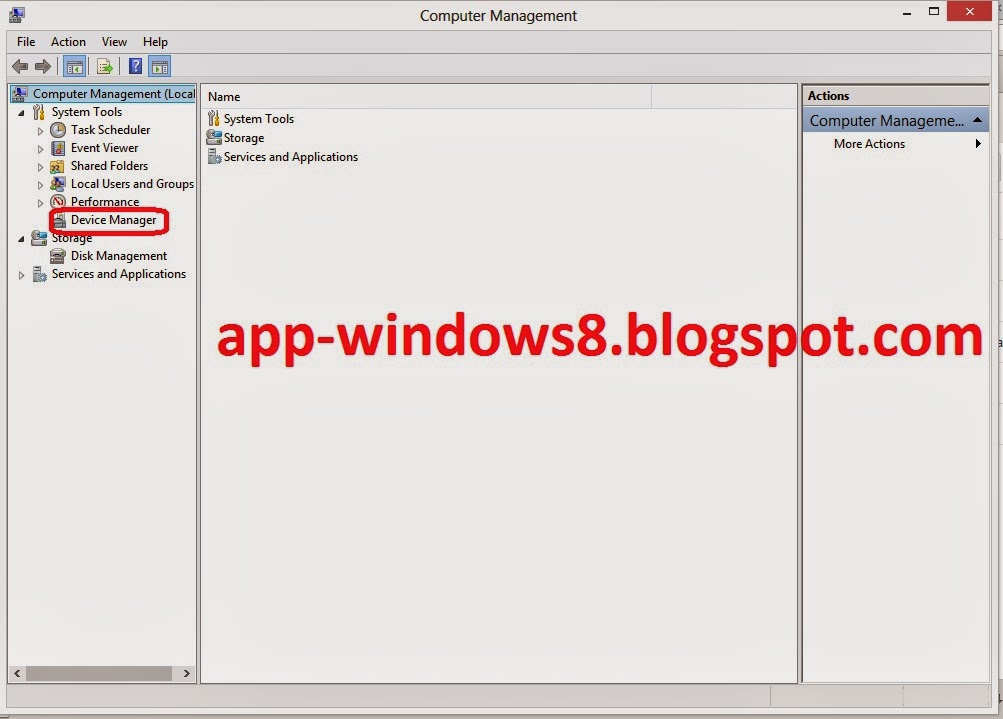
Task: Expand the Event Viewer node
Action: click(x=40, y=149)
